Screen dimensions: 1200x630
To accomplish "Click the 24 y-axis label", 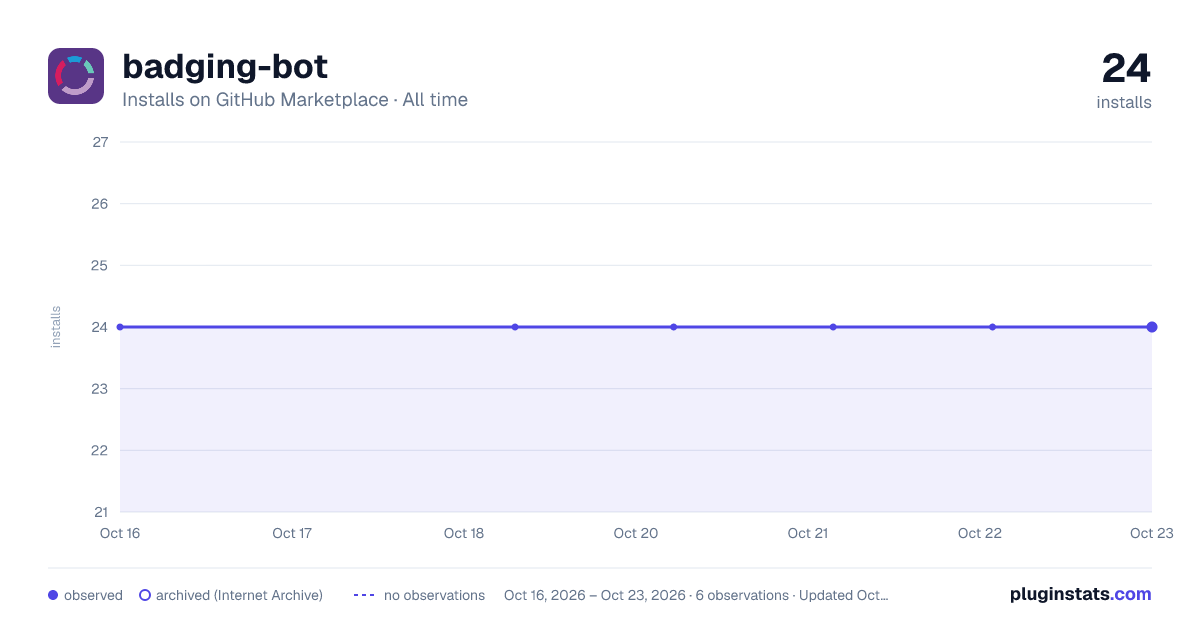I will [x=100, y=327].
